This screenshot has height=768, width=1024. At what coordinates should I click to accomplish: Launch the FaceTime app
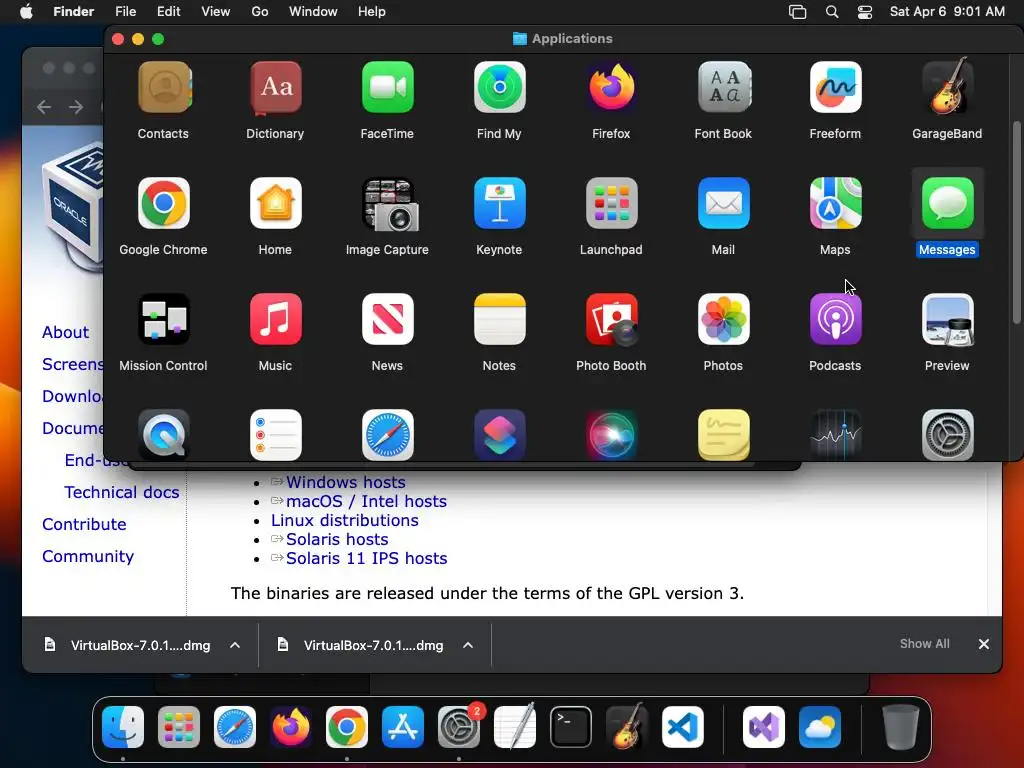[x=387, y=88]
